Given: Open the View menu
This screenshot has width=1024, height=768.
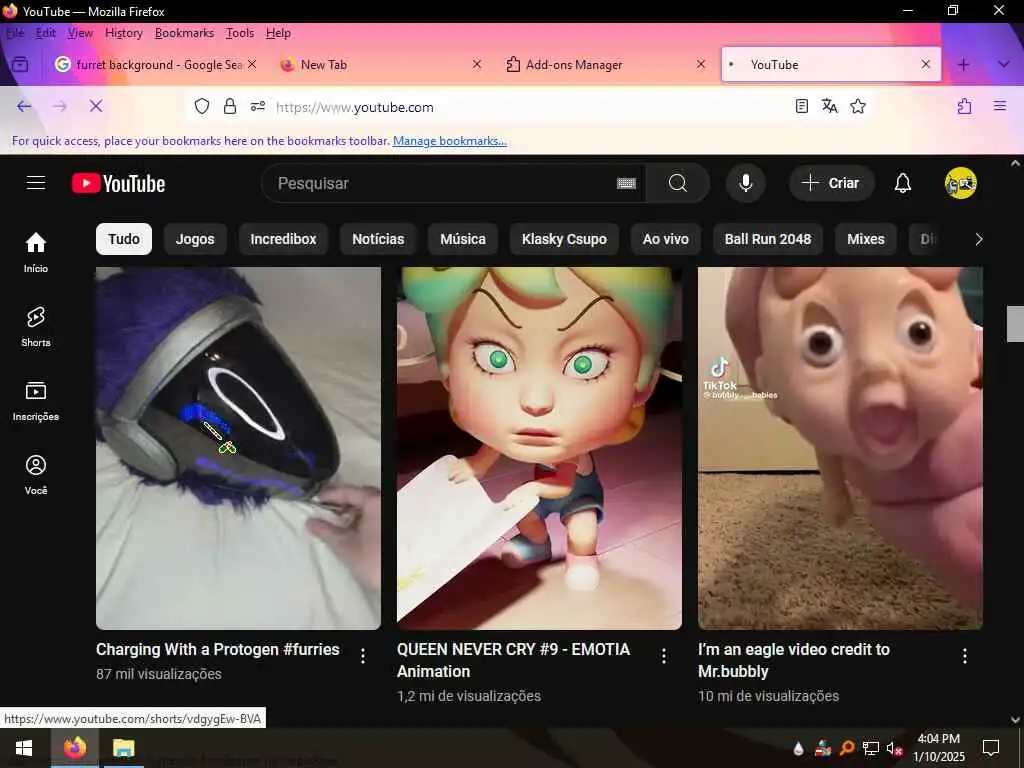Looking at the screenshot, I should click(80, 33).
